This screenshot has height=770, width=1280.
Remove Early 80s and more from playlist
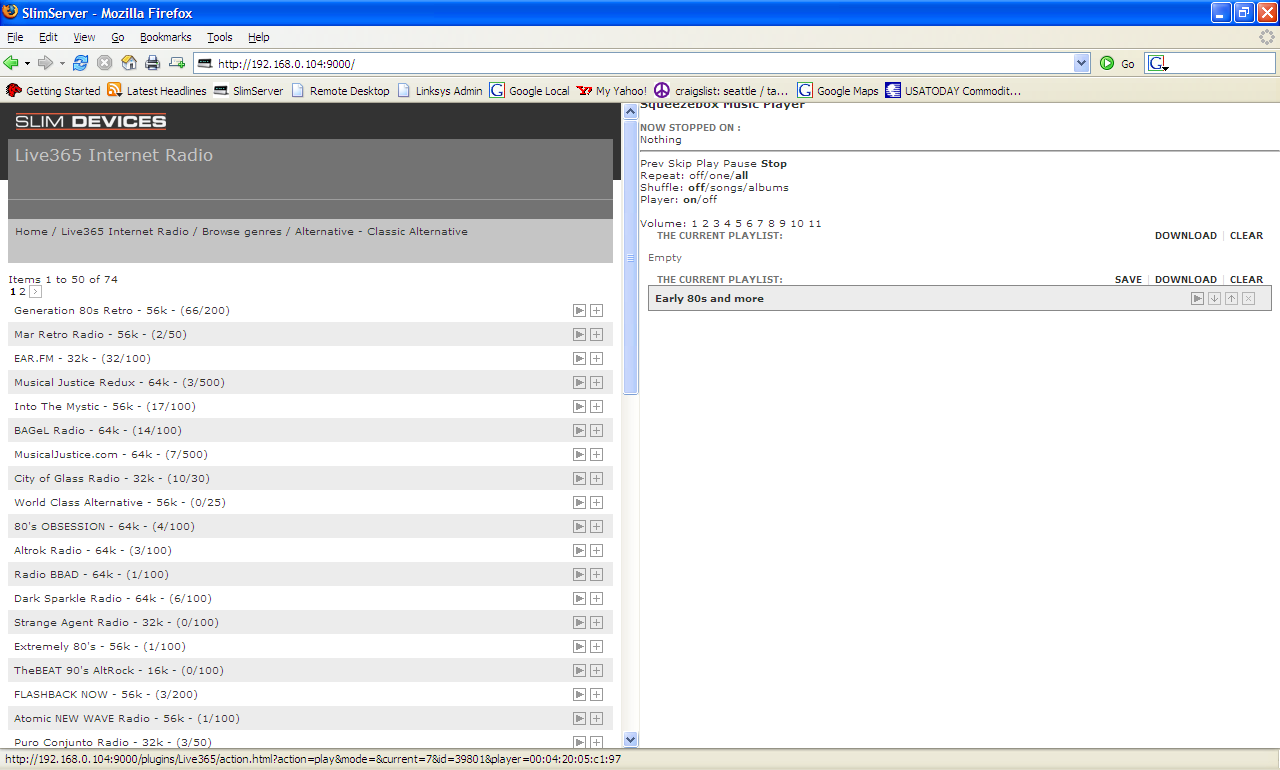1248,299
